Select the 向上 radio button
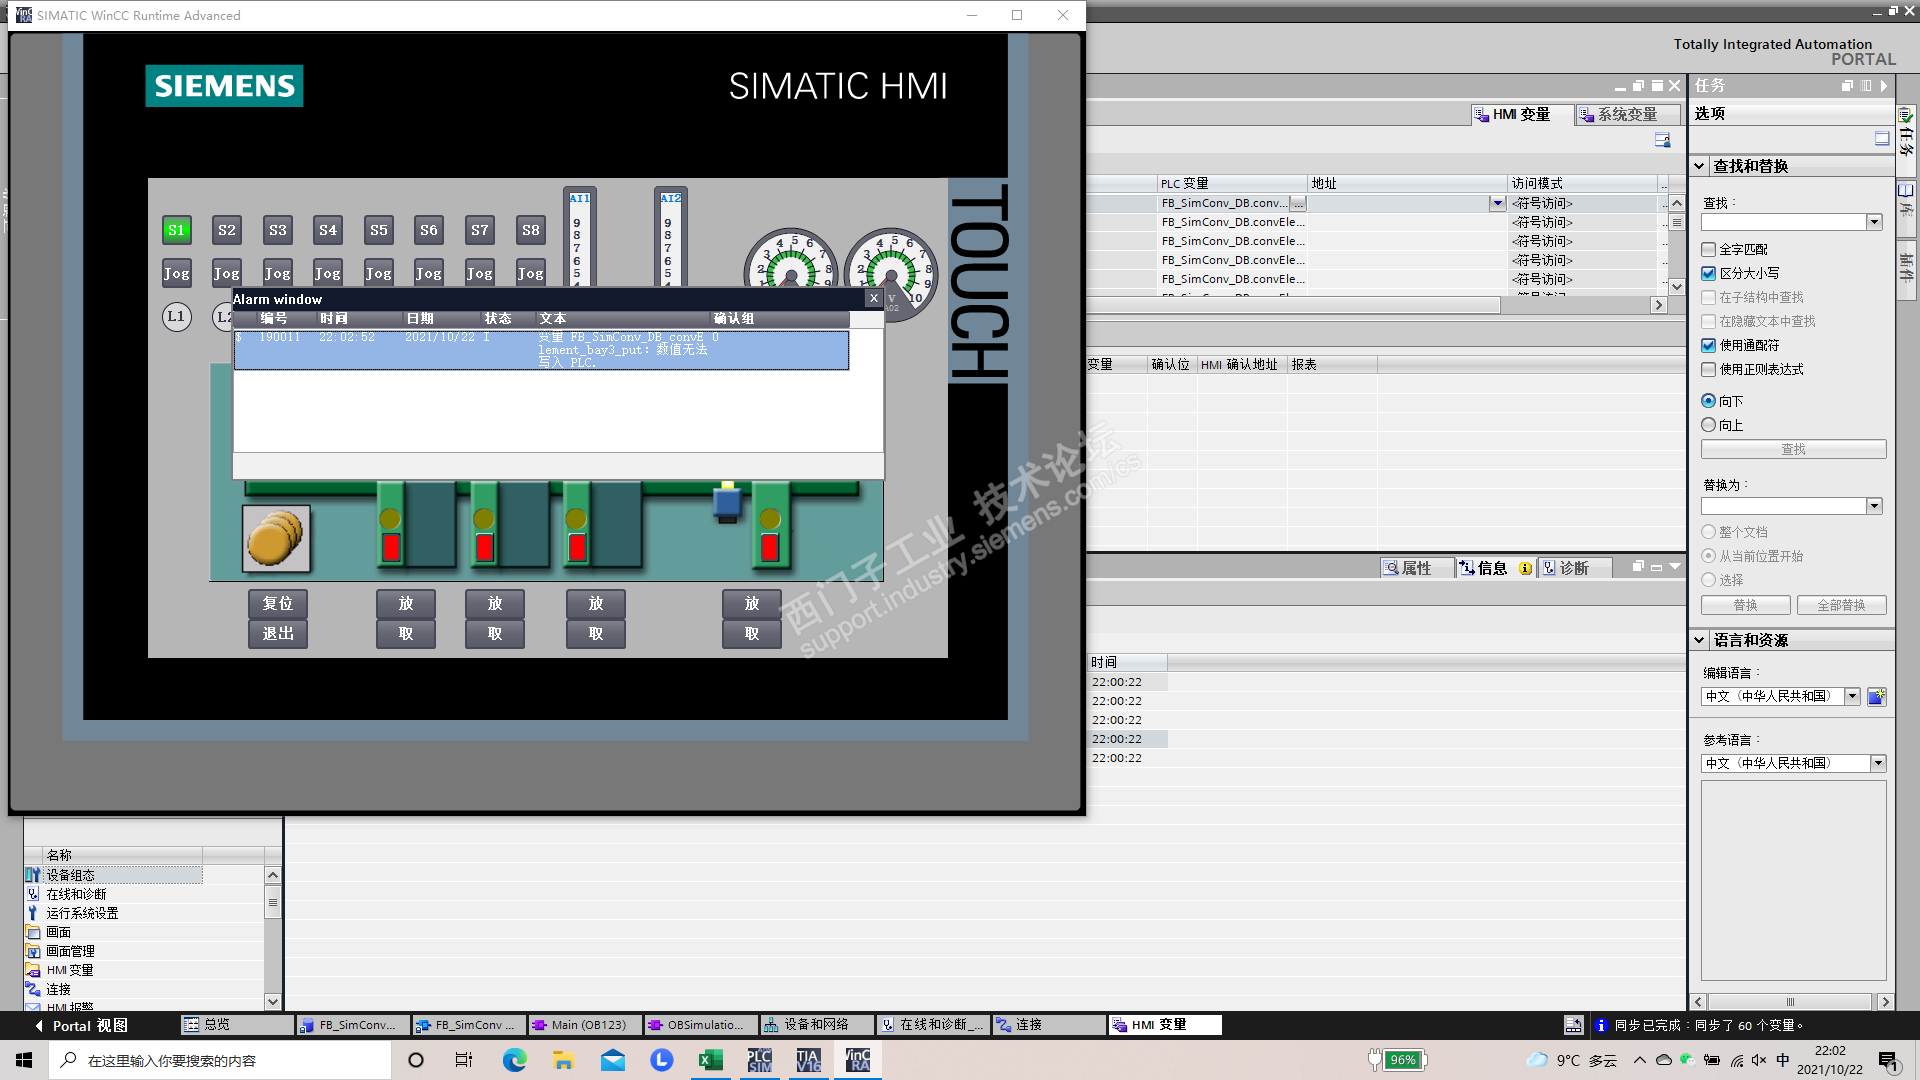The height and width of the screenshot is (1080, 1920). pyautogui.click(x=1709, y=425)
